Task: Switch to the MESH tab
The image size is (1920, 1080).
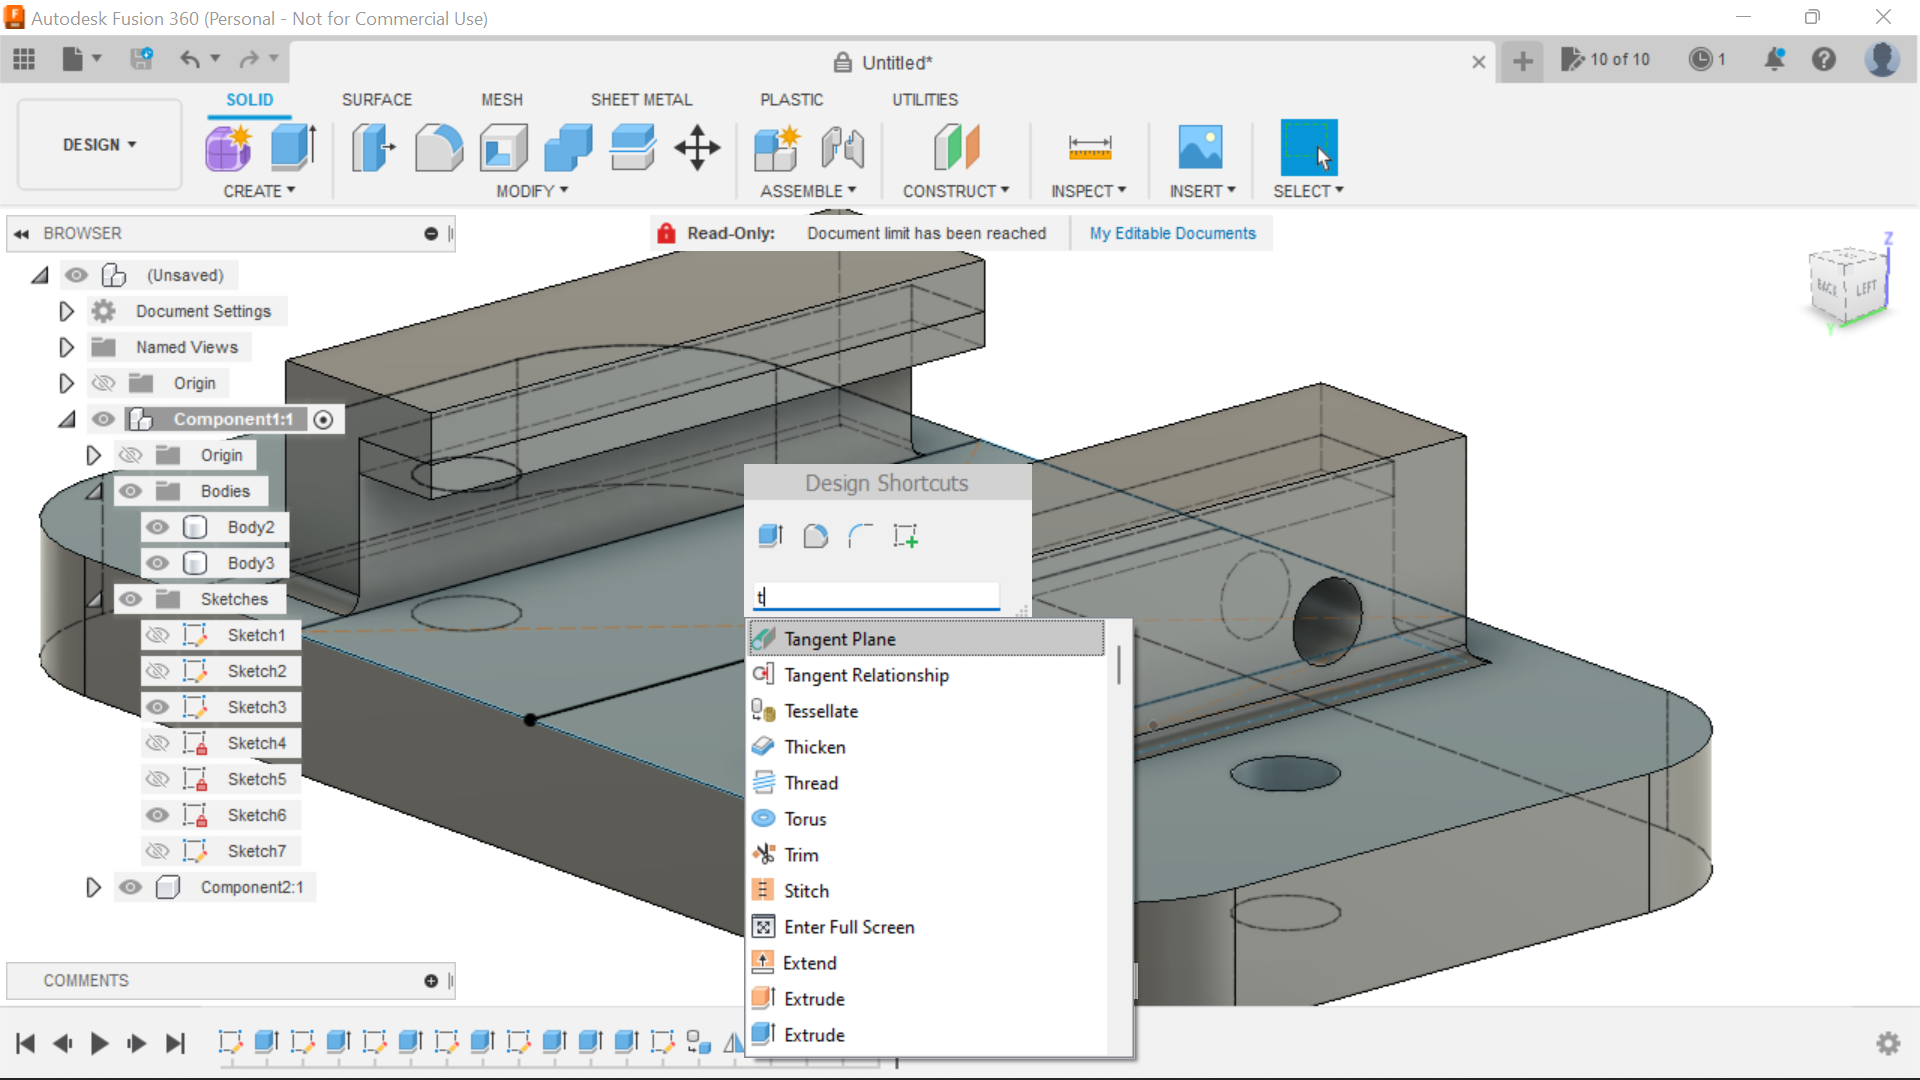Action: tap(502, 100)
